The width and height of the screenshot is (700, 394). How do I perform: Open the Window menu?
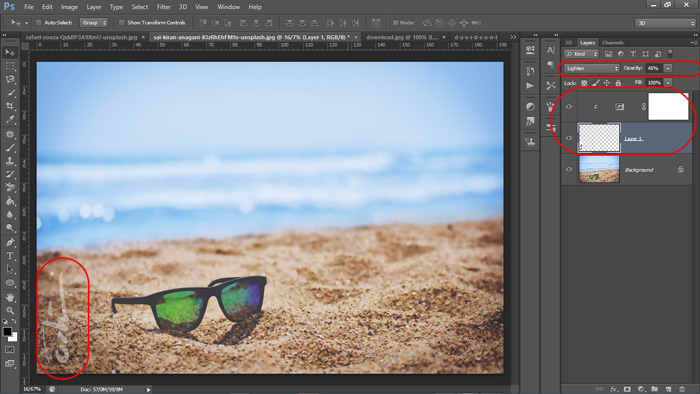pos(229,7)
